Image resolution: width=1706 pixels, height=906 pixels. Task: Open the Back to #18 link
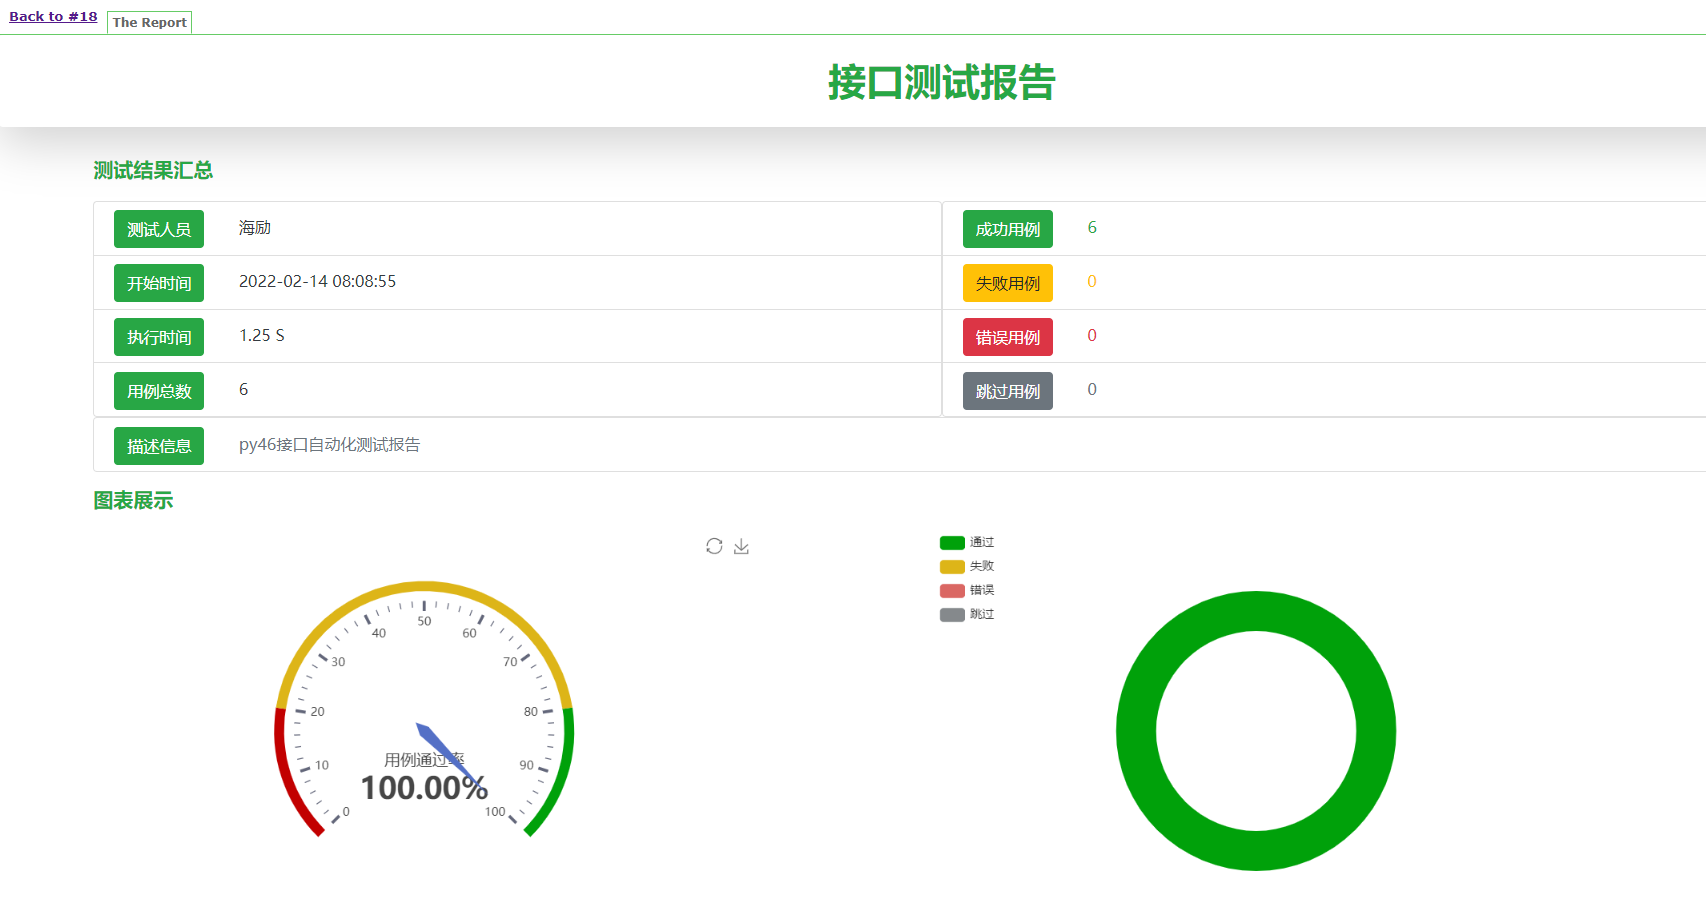coord(53,17)
